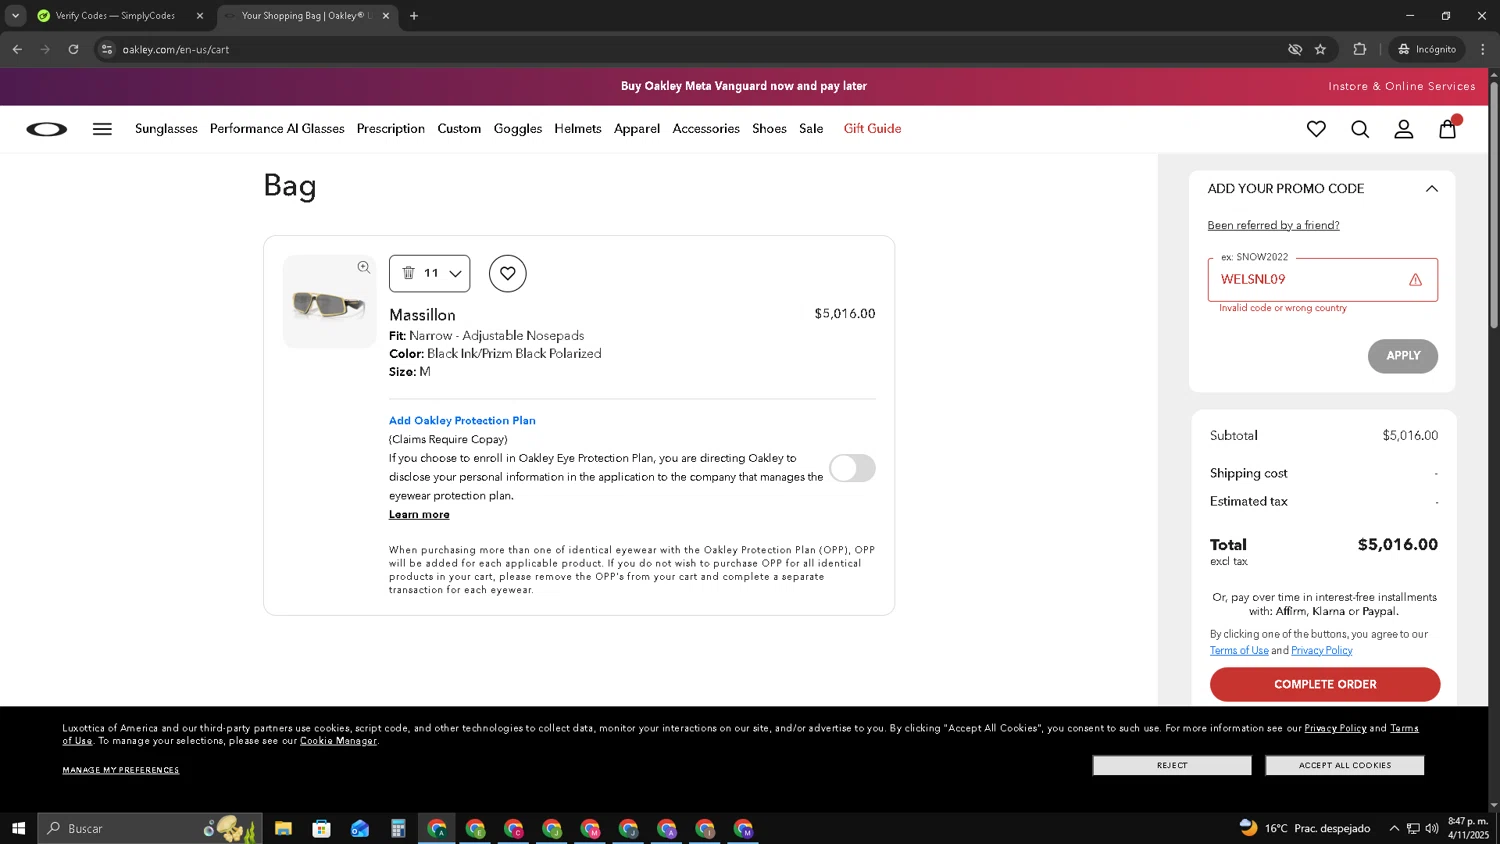Click the COMPLETE ORDER button
Screen dimensions: 1500x844
1325,684
